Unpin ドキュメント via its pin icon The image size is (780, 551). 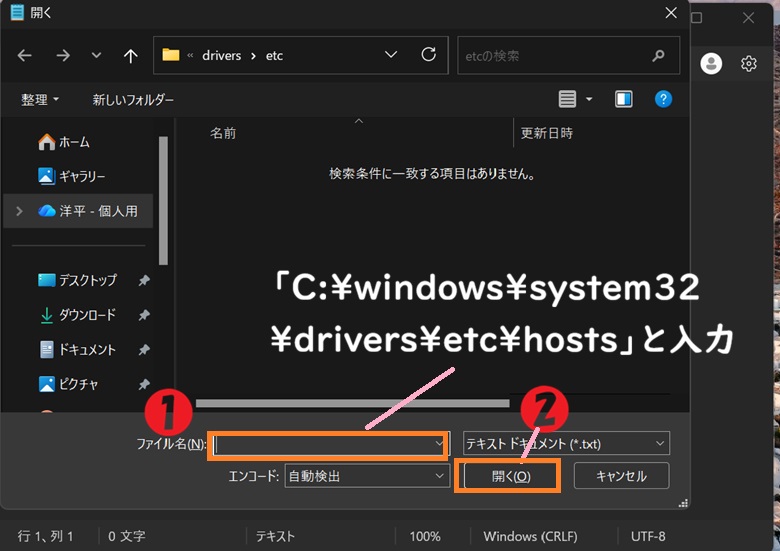coord(144,350)
